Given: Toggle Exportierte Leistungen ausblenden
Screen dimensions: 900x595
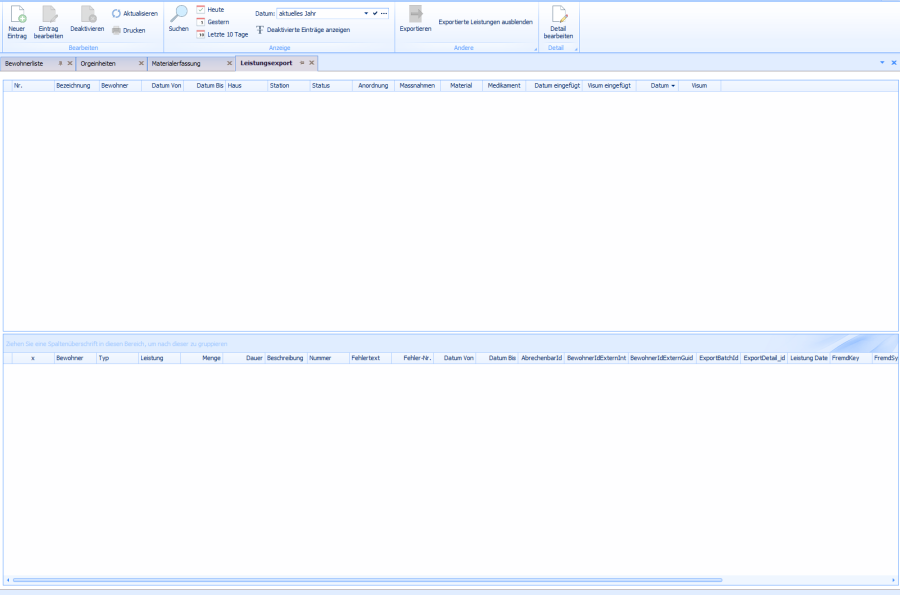Looking at the screenshot, I should 486,22.
